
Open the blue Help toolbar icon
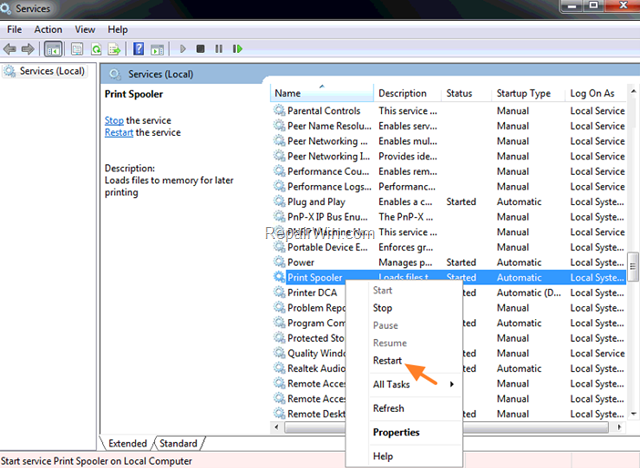point(139,49)
